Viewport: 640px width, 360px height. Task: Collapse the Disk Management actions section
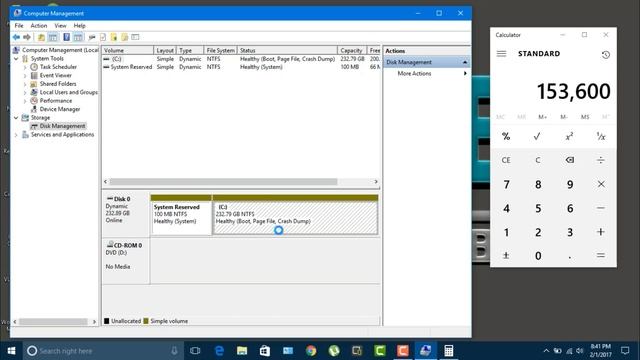pyautogui.click(x=465, y=62)
